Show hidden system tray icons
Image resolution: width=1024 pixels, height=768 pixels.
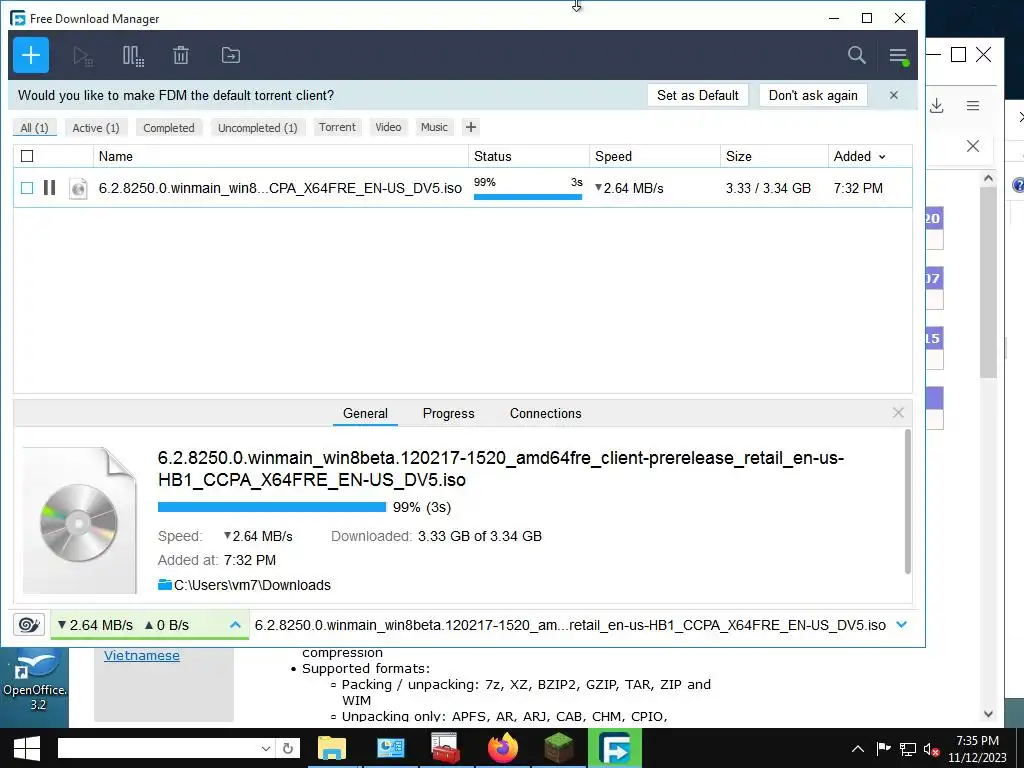pos(857,749)
